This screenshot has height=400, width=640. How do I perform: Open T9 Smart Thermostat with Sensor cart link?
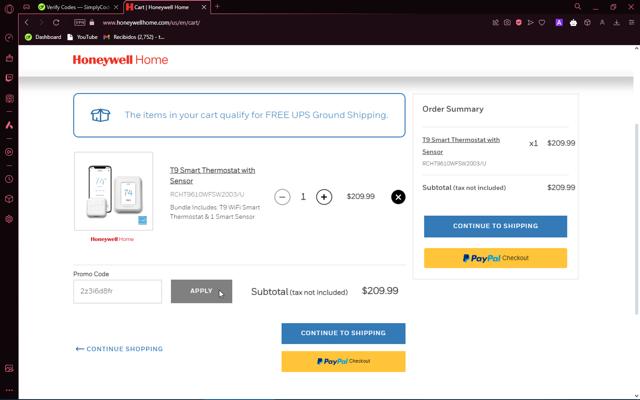pyautogui.click(x=212, y=175)
